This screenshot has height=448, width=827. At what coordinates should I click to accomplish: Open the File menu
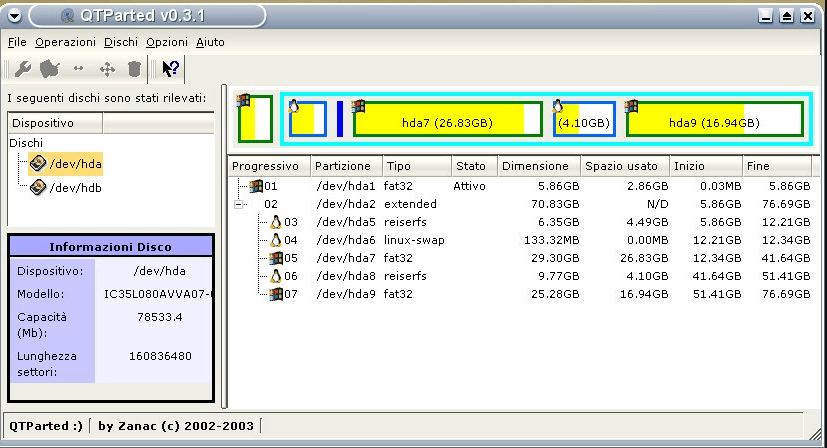17,42
